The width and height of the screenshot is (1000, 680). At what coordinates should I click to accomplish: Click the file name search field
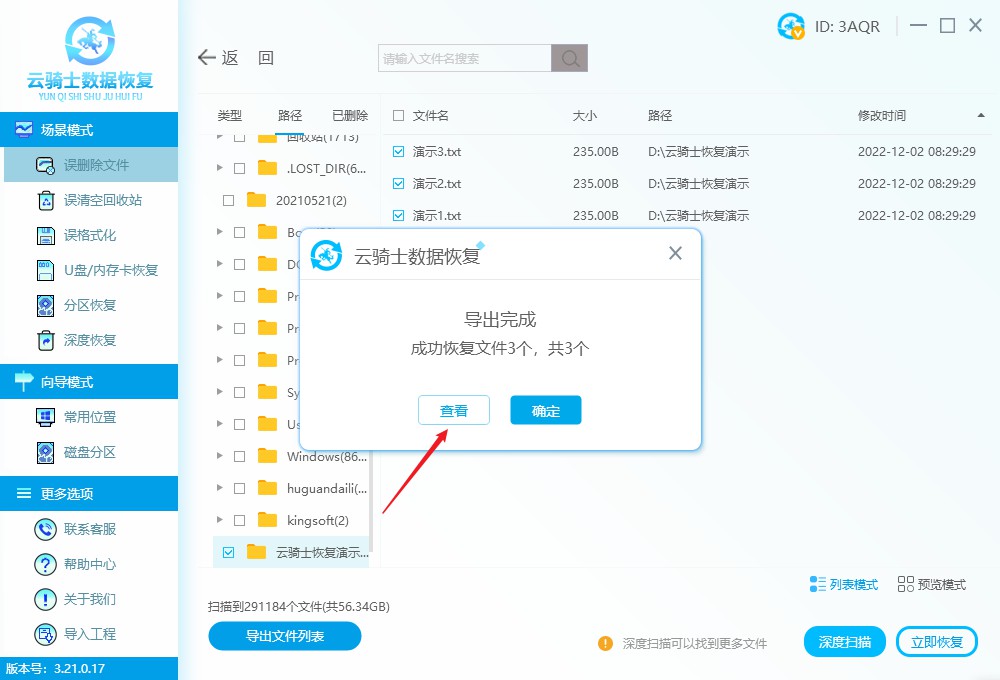pos(465,59)
